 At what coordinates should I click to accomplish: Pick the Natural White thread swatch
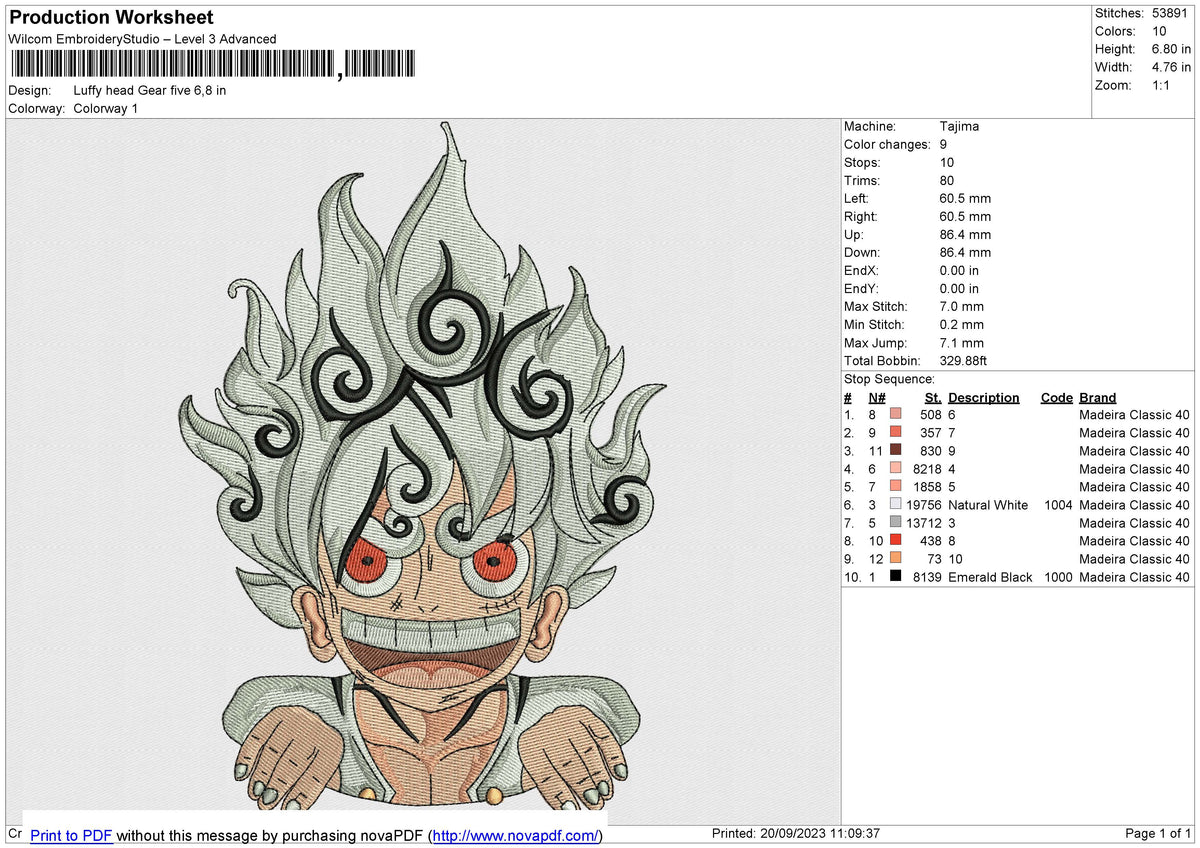point(895,505)
